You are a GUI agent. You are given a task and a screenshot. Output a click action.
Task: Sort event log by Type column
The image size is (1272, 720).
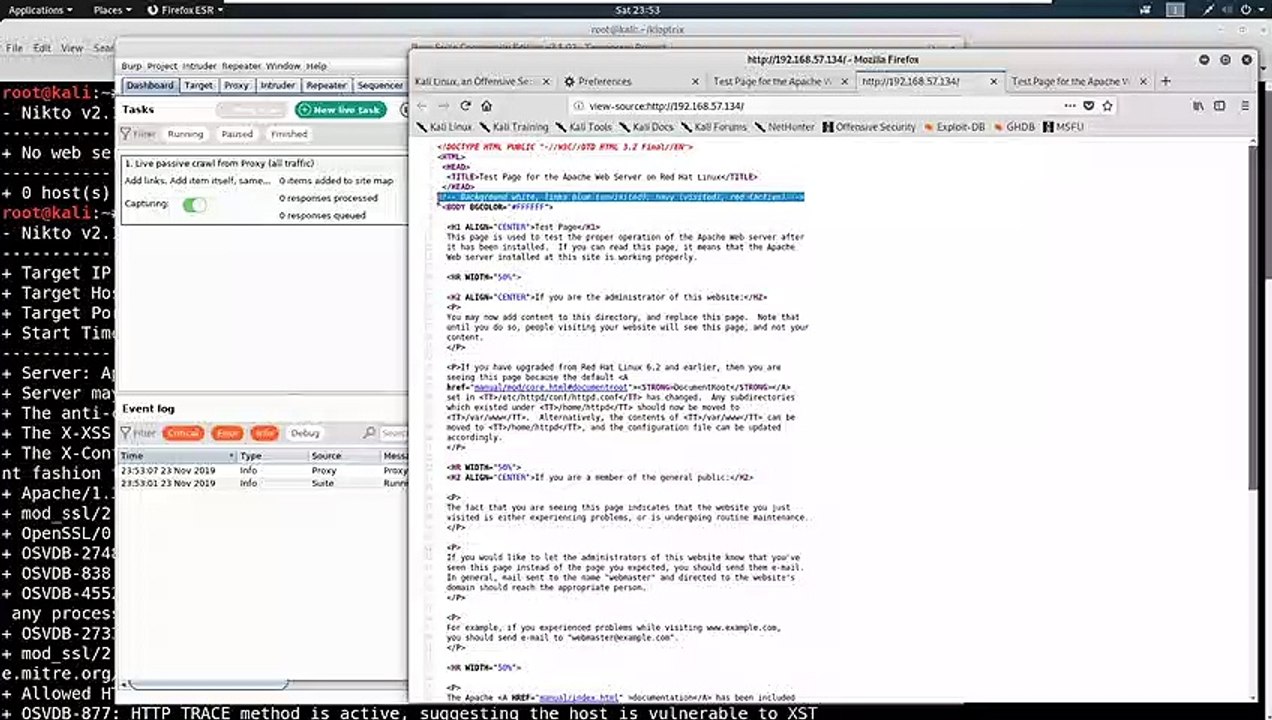(272, 456)
